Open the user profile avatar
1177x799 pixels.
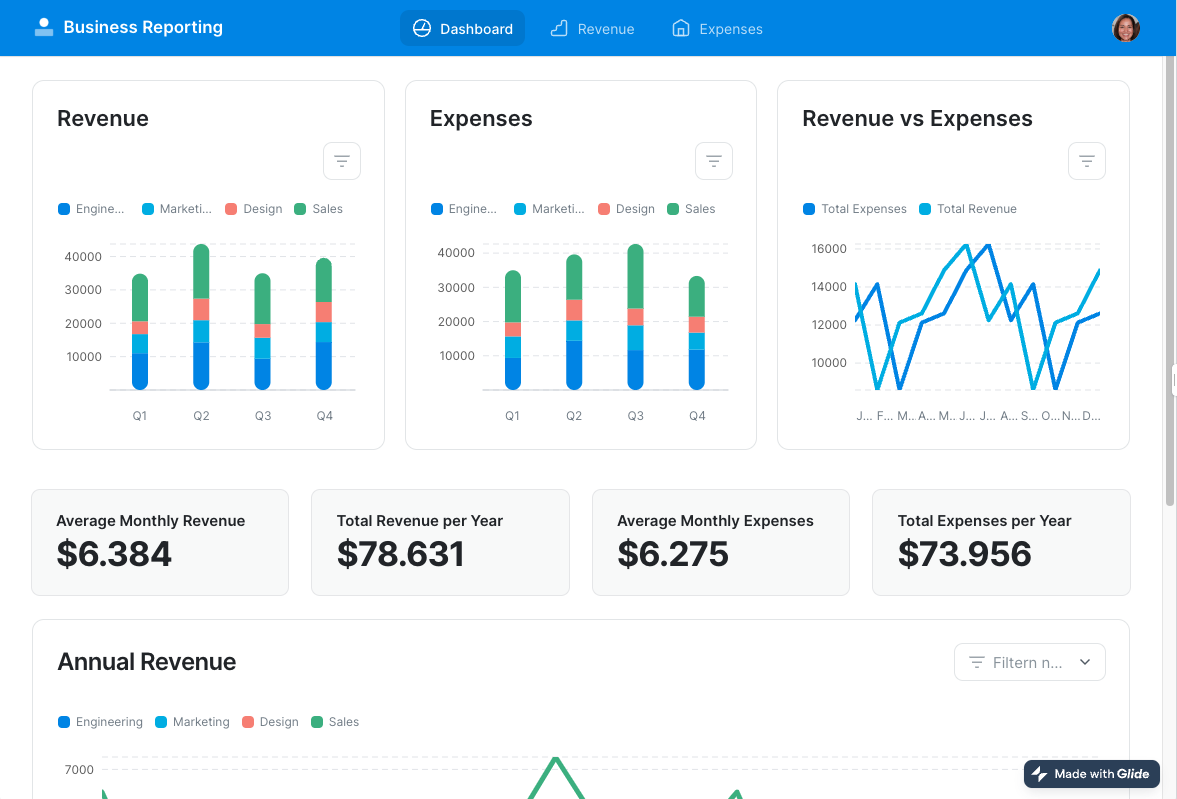(x=1125, y=28)
